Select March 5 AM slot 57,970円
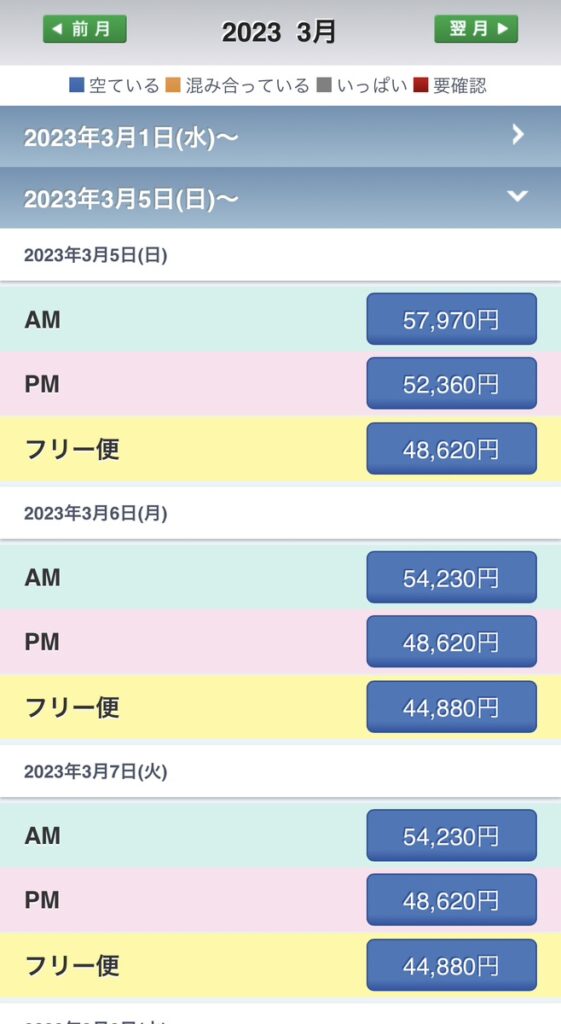The image size is (561, 1024). [451, 319]
